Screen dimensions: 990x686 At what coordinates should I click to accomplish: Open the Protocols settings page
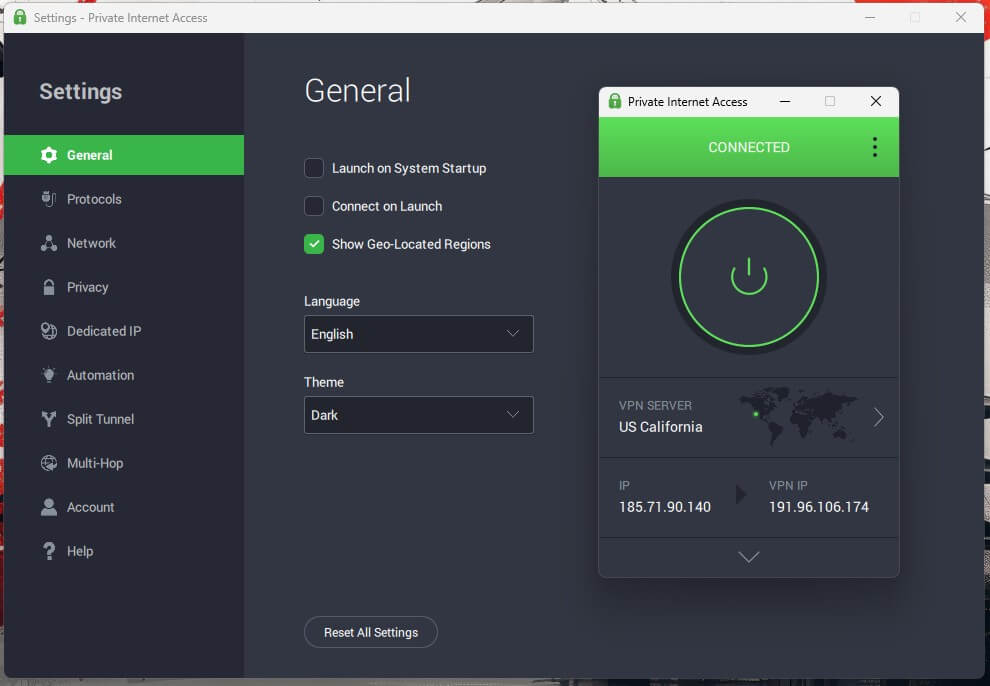pos(124,199)
